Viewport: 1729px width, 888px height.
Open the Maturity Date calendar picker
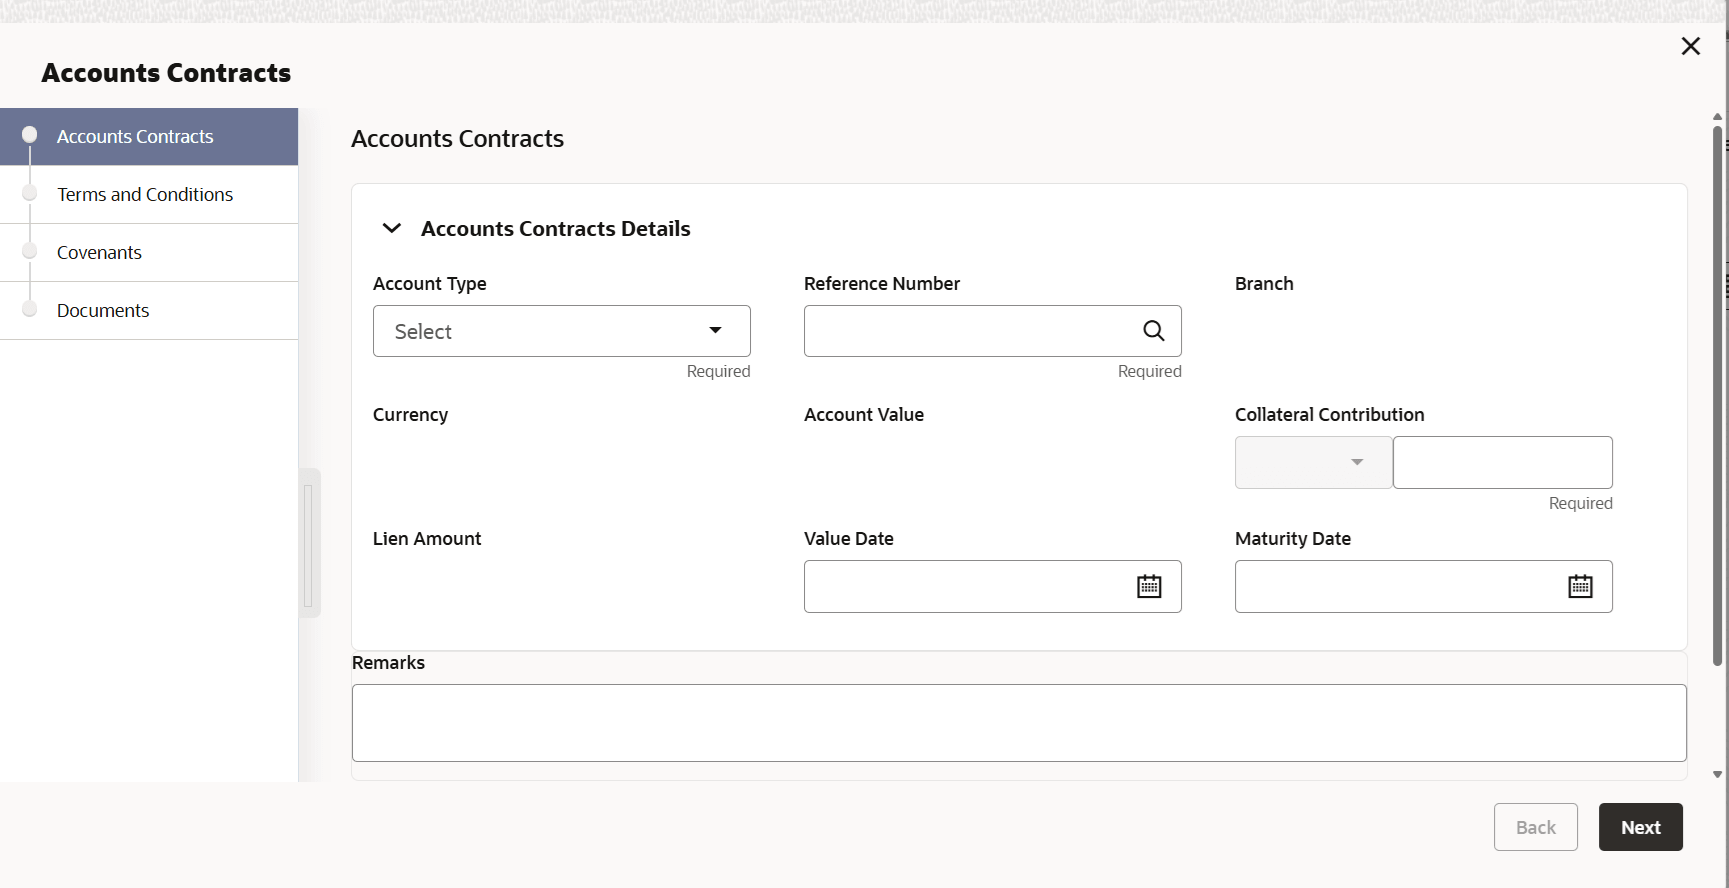[x=1580, y=587]
